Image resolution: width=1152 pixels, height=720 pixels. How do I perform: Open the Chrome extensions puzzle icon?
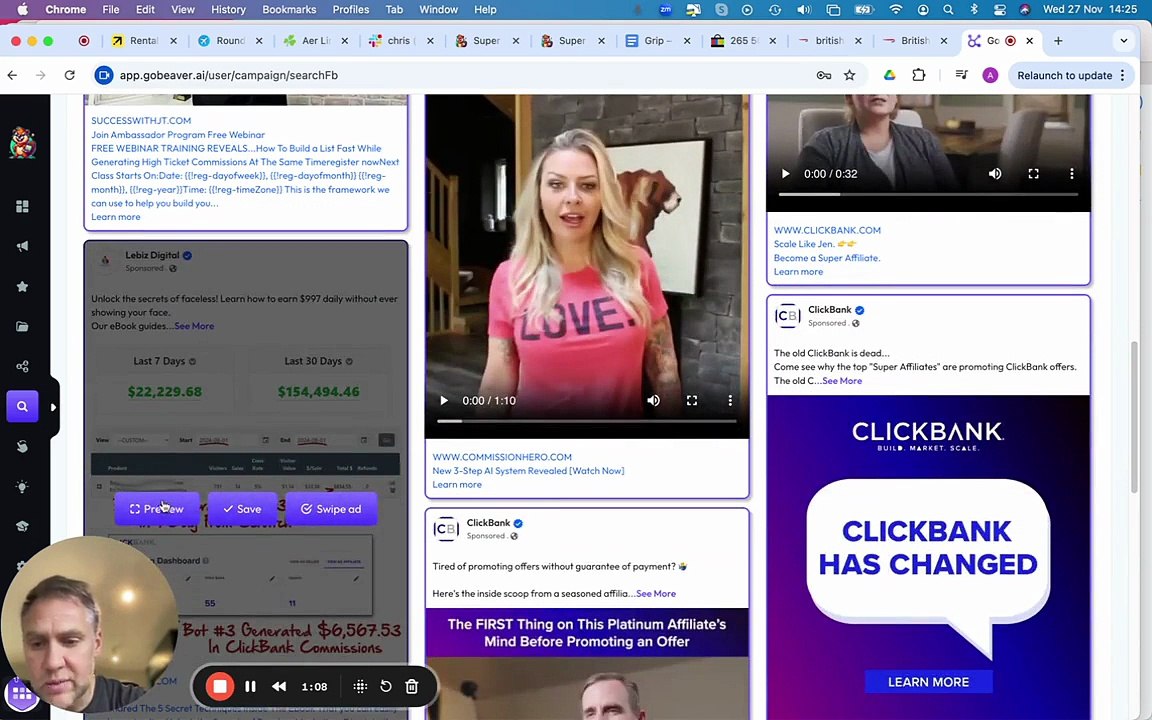(918, 75)
